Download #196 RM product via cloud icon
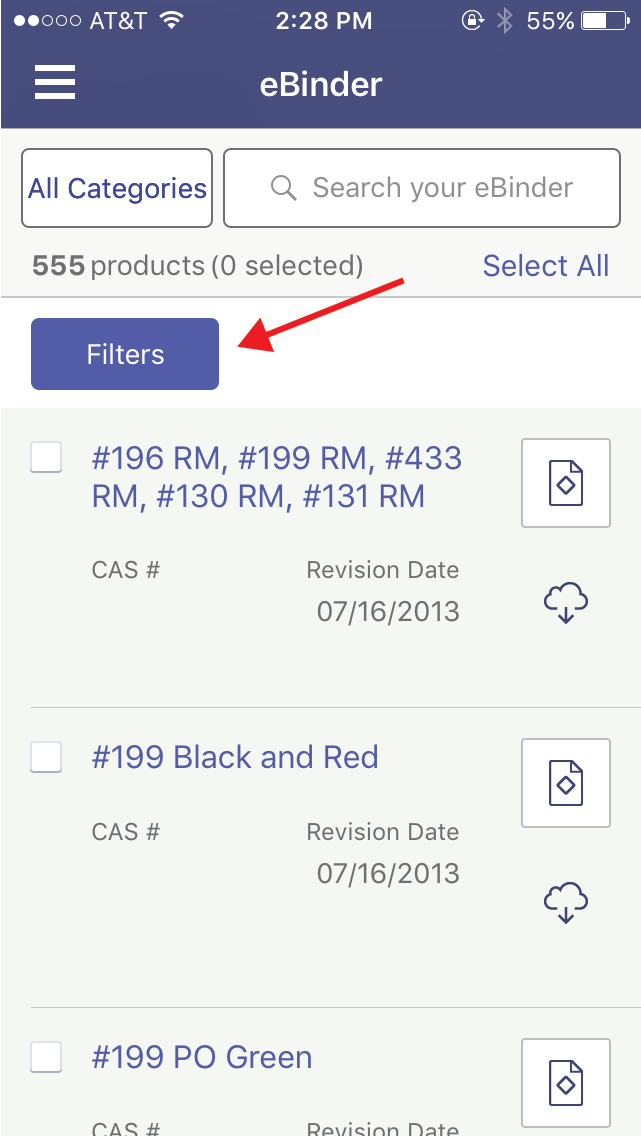Viewport: 641px width, 1136px height. [x=565, y=604]
